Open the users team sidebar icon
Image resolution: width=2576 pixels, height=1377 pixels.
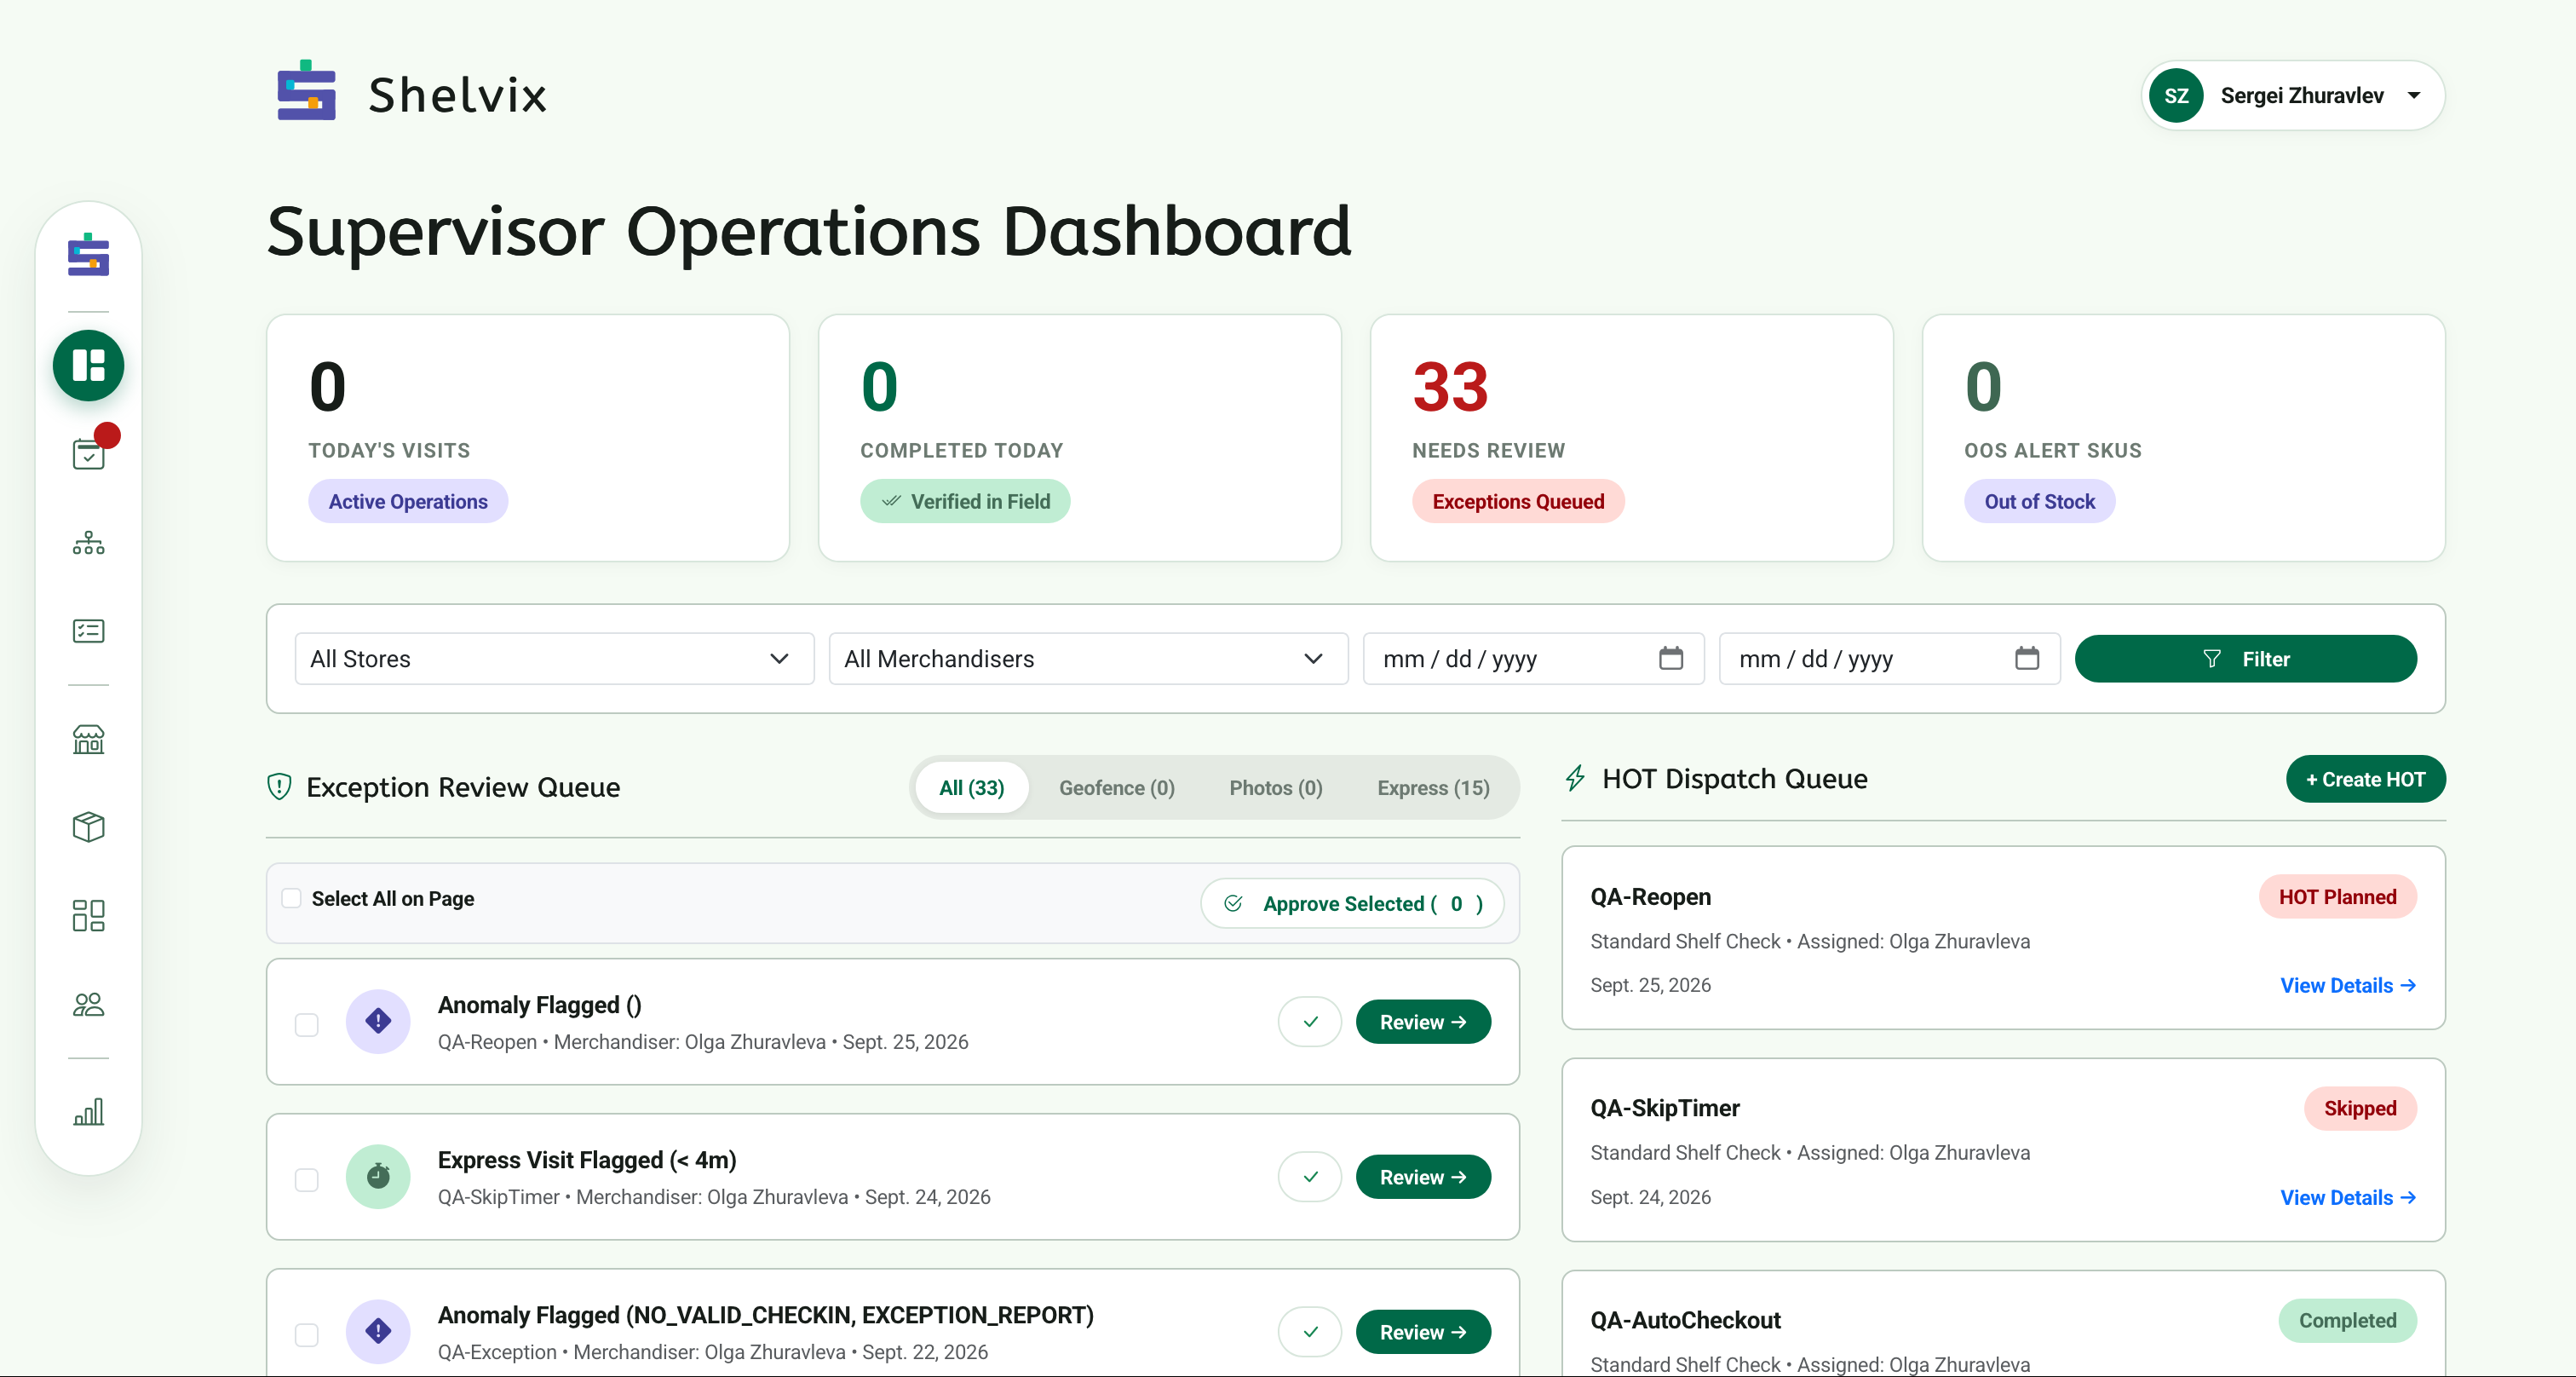pos(88,1004)
